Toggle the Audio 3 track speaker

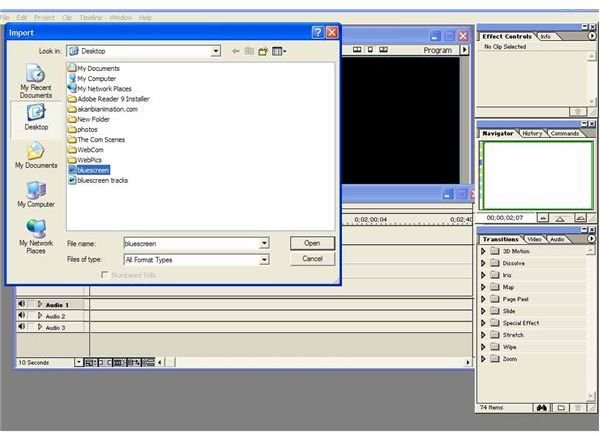[x=22, y=327]
